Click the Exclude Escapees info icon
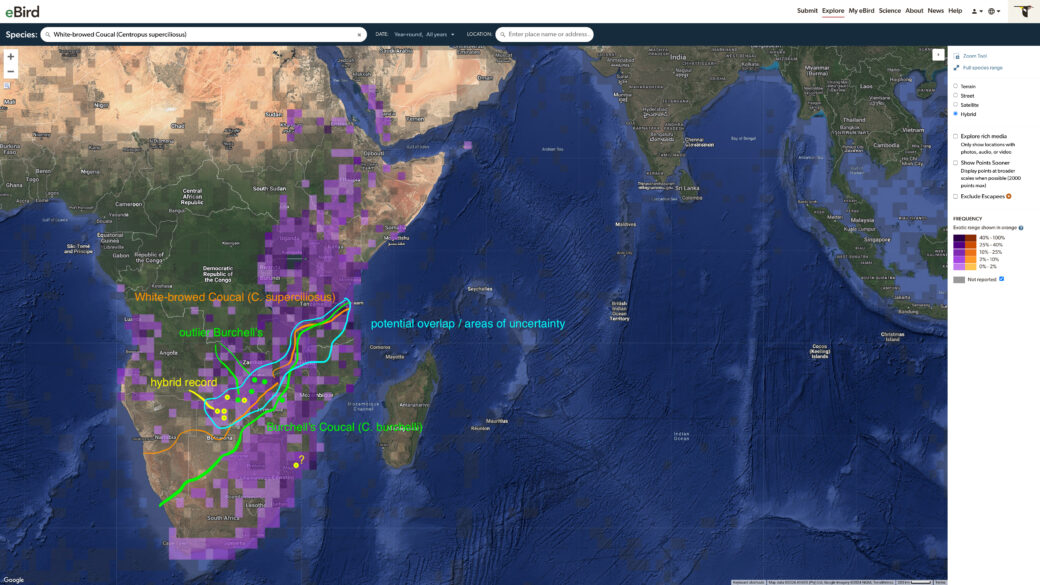This screenshot has height=585, width=1040. (x=1009, y=196)
